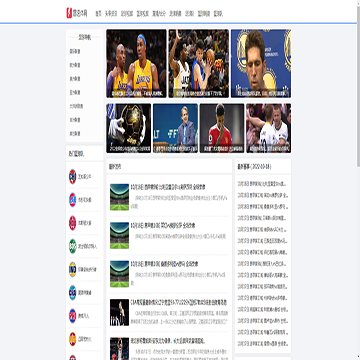Click the teal CHA team logo
Screen dimensions: 360x360
[72, 293]
